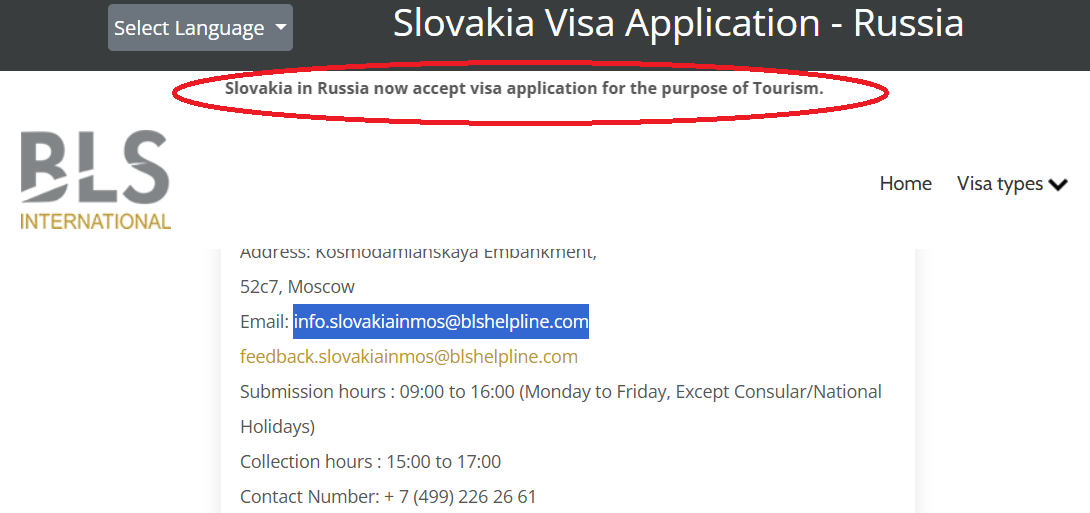1090x513 pixels.
Task: Click the Email: label
Action: pyautogui.click(x=264, y=322)
